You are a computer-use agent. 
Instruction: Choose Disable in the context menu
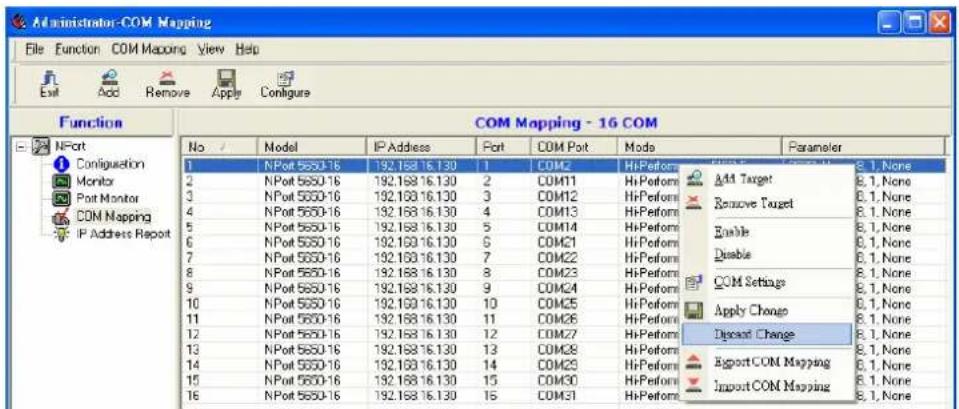click(767, 253)
